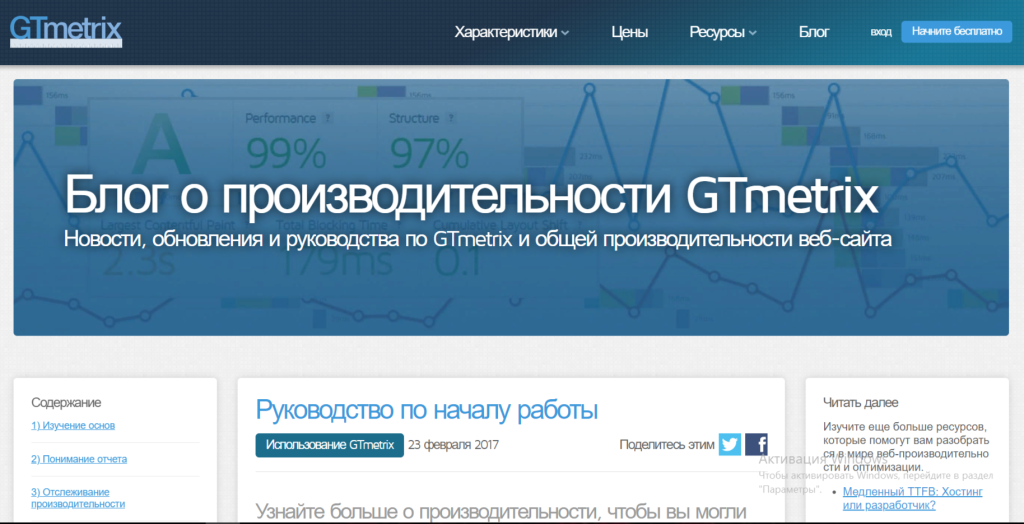Expand the Ресурсы dropdown menu
This screenshot has height=524, width=1024.
point(723,32)
